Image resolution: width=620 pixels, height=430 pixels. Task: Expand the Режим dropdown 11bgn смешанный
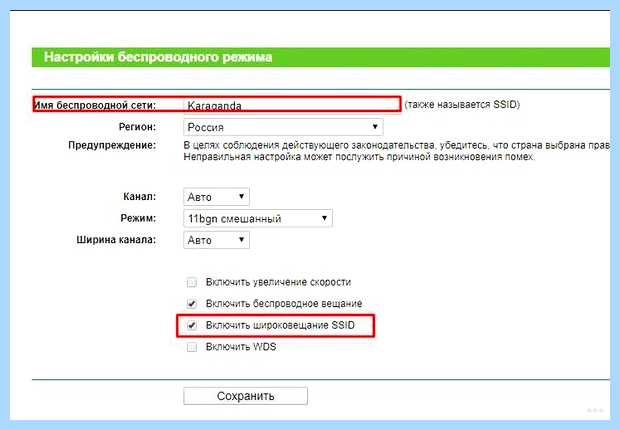coord(258,218)
